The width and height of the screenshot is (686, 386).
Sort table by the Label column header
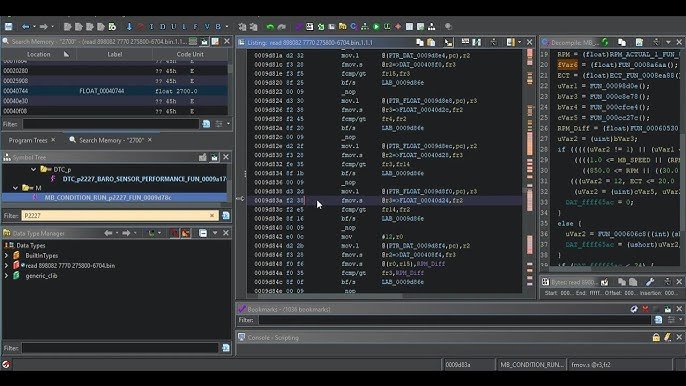pyautogui.click(x=115, y=54)
